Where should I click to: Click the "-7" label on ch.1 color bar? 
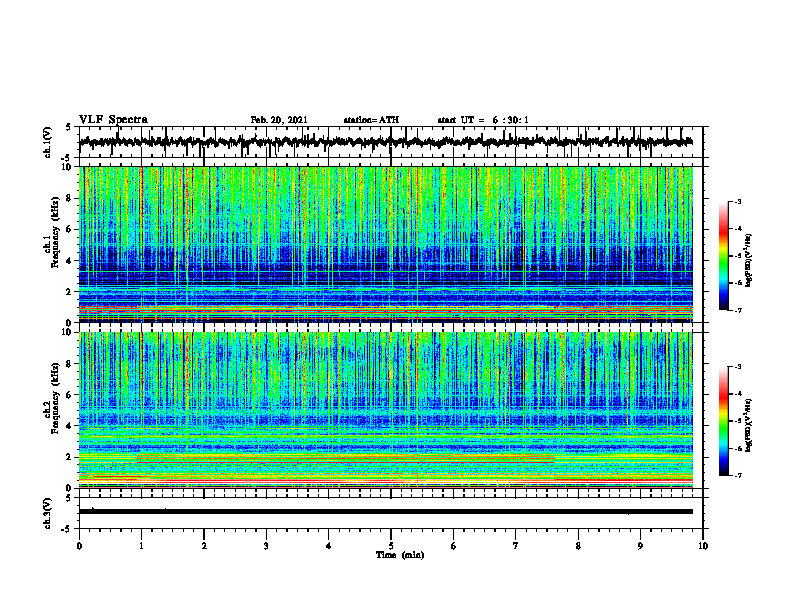coord(738,310)
